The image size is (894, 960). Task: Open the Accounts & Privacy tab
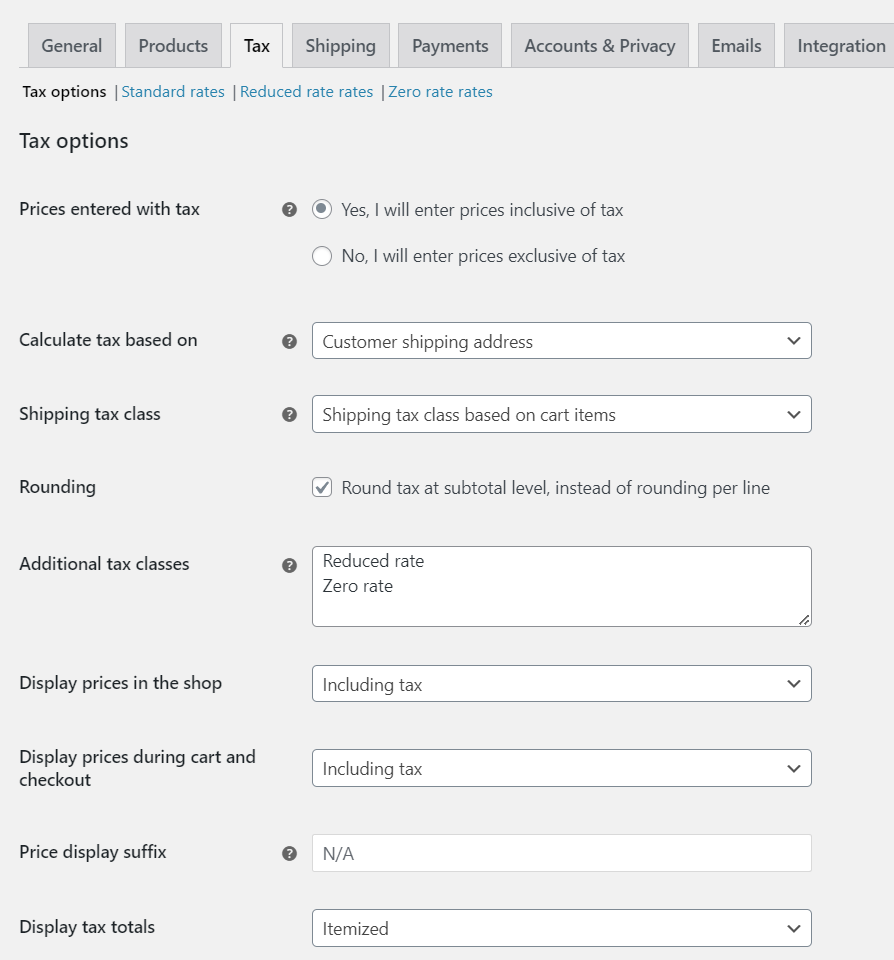[x=599, y=46]
